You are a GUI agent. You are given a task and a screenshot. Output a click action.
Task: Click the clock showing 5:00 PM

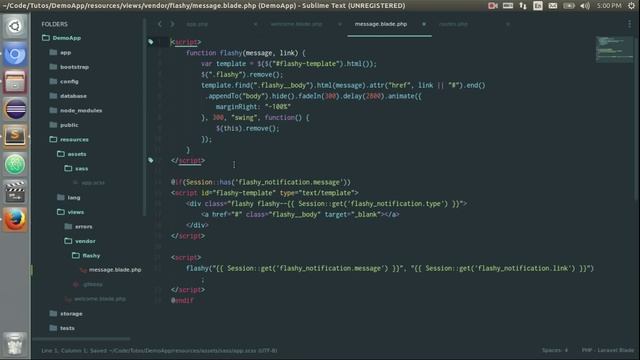click(x=609, y=6)
